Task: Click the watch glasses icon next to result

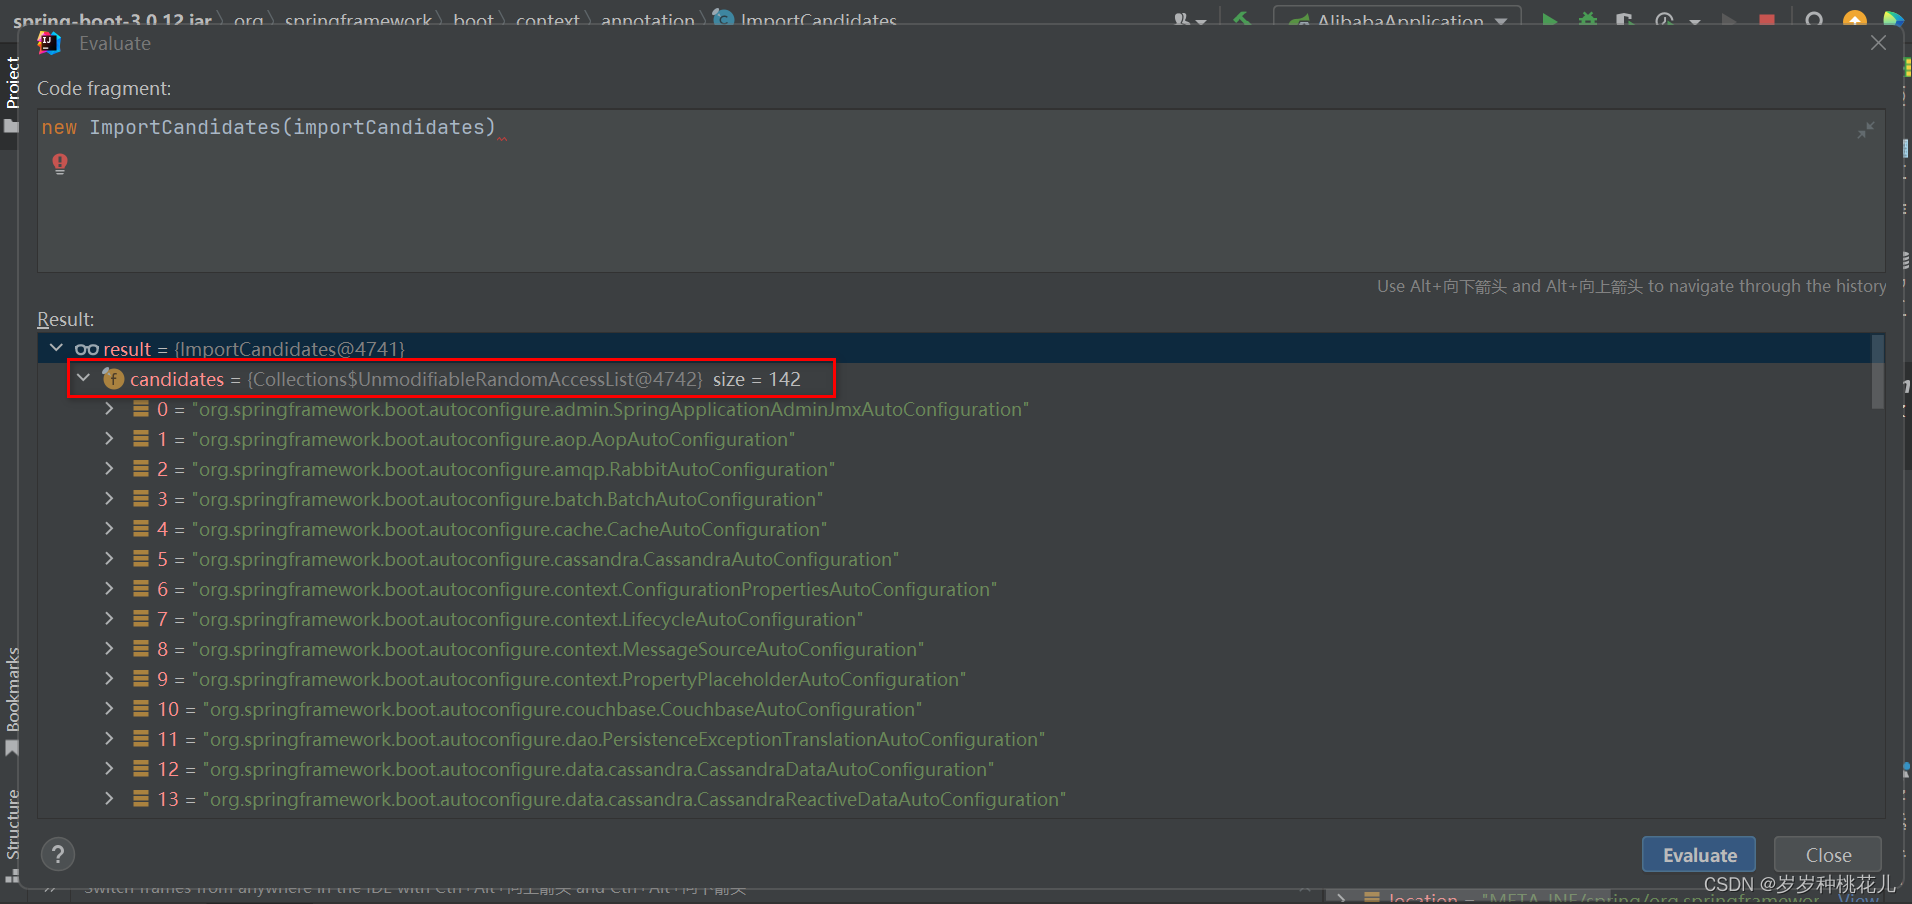Action: 86,349
